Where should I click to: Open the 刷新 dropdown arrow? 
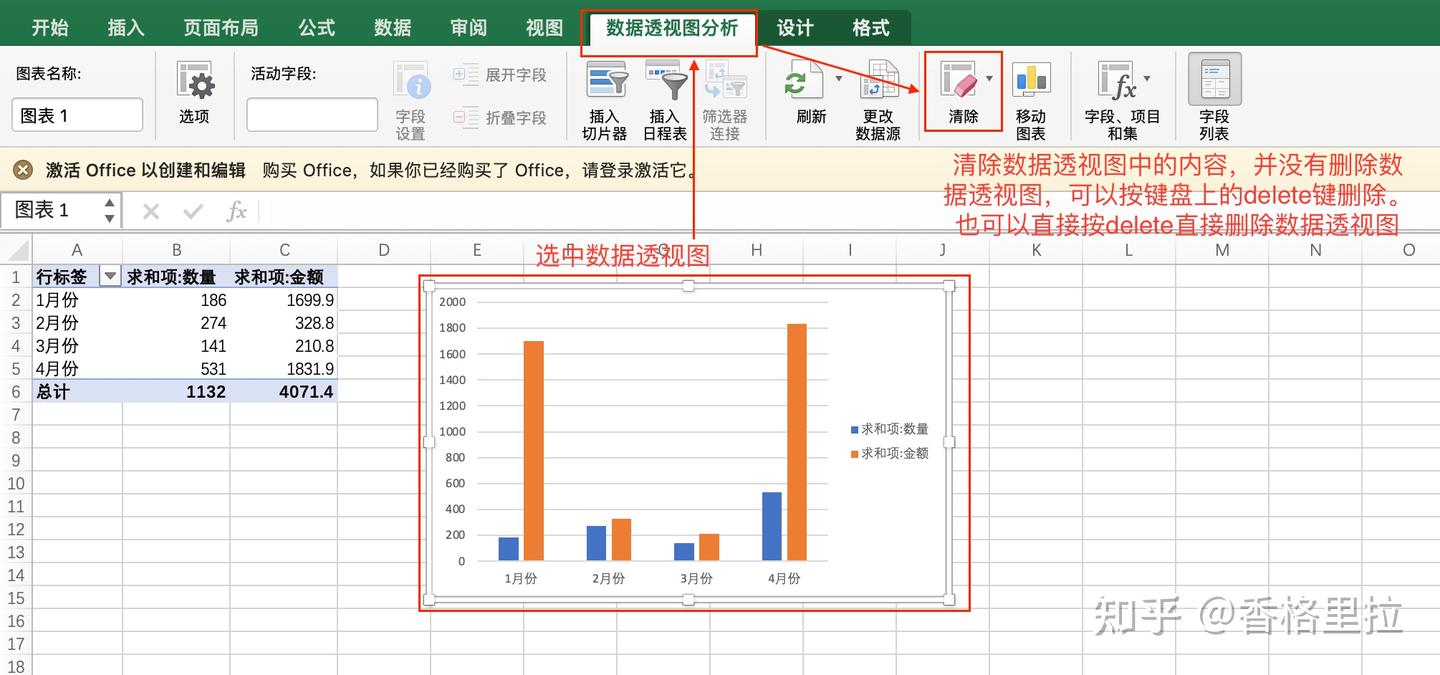click(838, 79)
